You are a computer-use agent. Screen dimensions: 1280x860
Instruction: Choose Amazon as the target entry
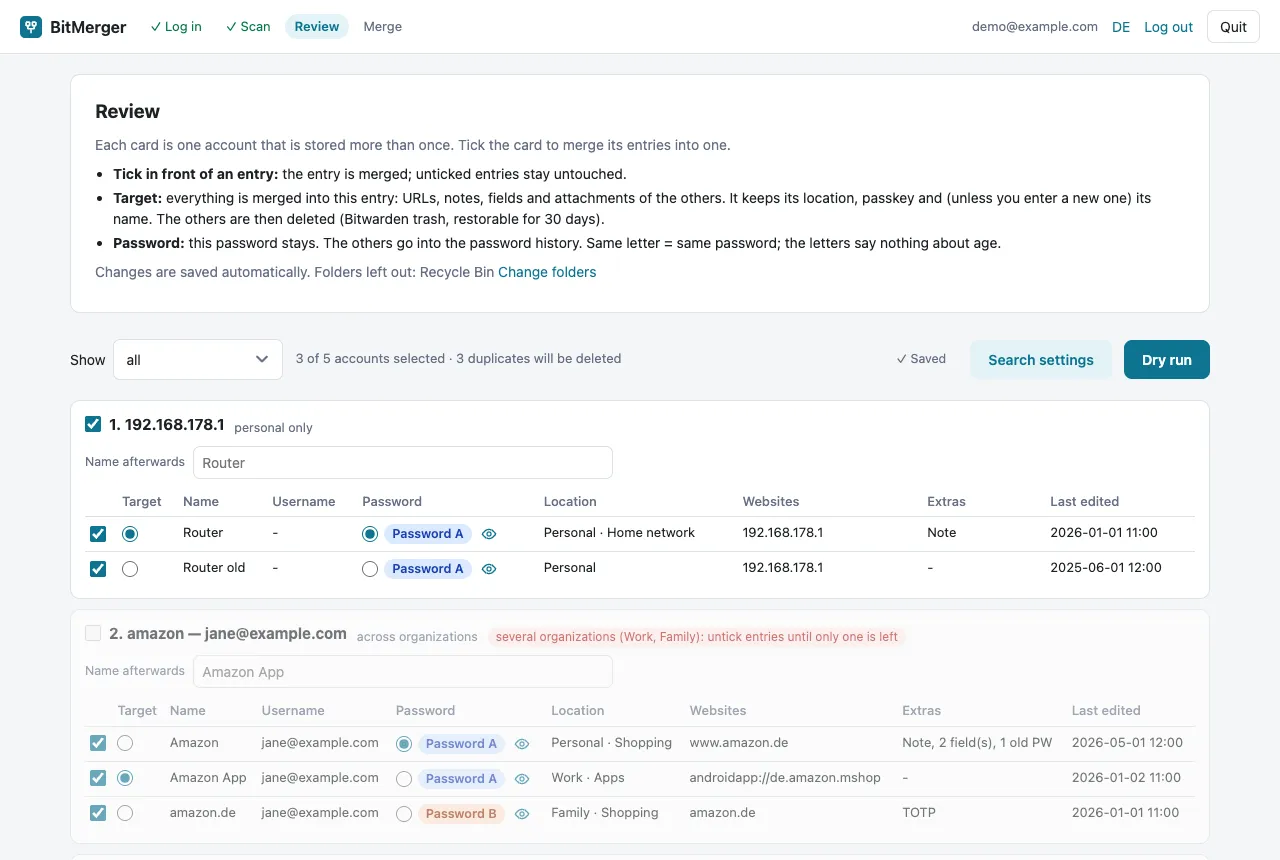tap(125, 743)
